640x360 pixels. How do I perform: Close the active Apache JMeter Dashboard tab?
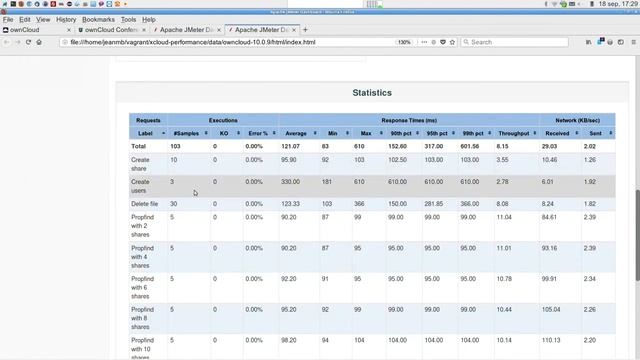click(x=293, y=30)
